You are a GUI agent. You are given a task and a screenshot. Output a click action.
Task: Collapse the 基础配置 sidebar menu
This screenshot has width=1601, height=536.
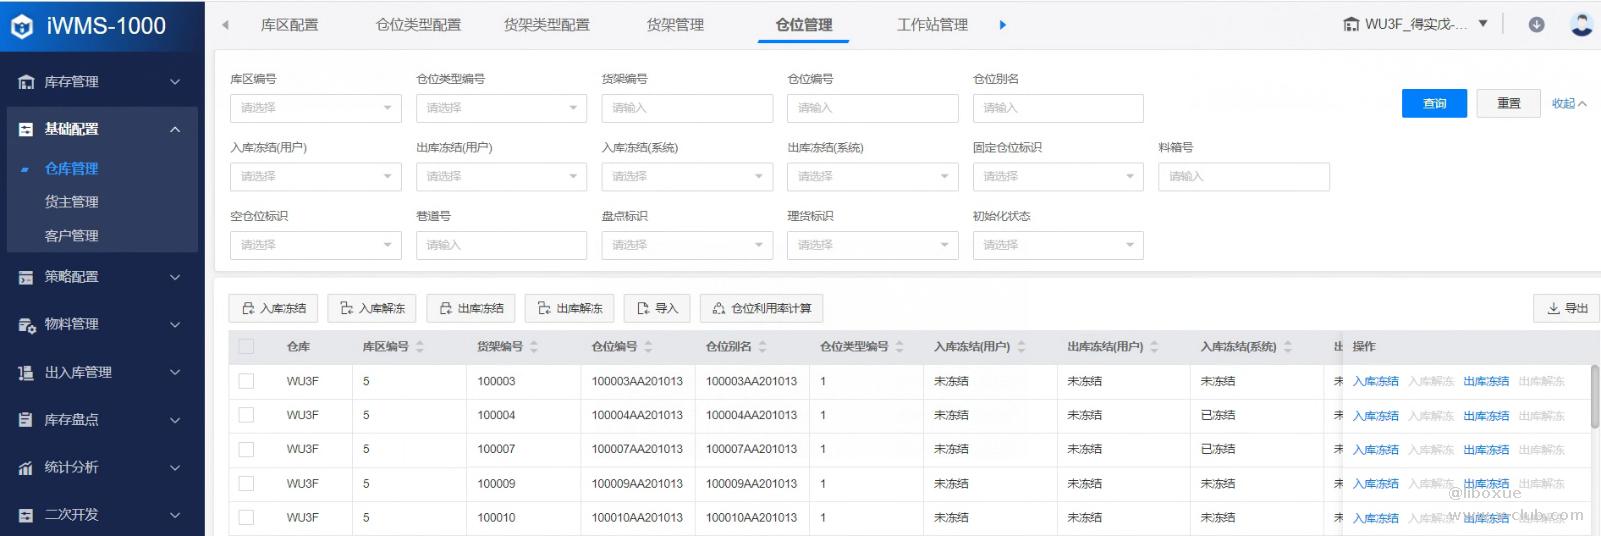point(175,129)
